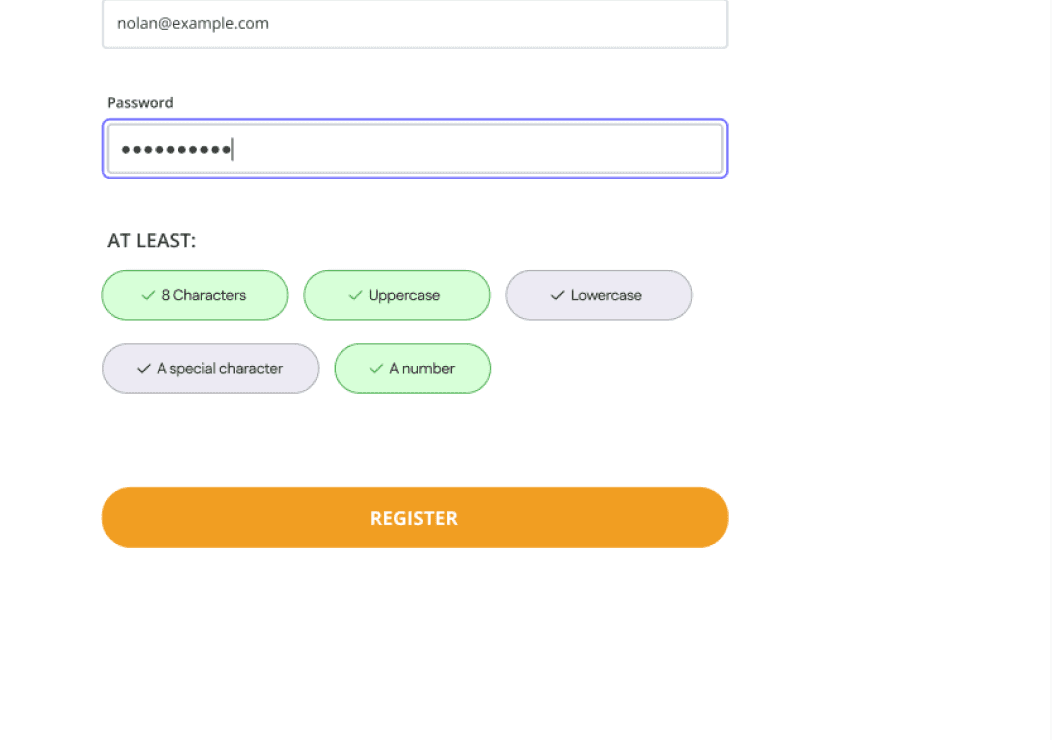This screenshot has width=1052, height=740.
Task: Select the 8 Characters requirement chip
Action: pos(195,295)
